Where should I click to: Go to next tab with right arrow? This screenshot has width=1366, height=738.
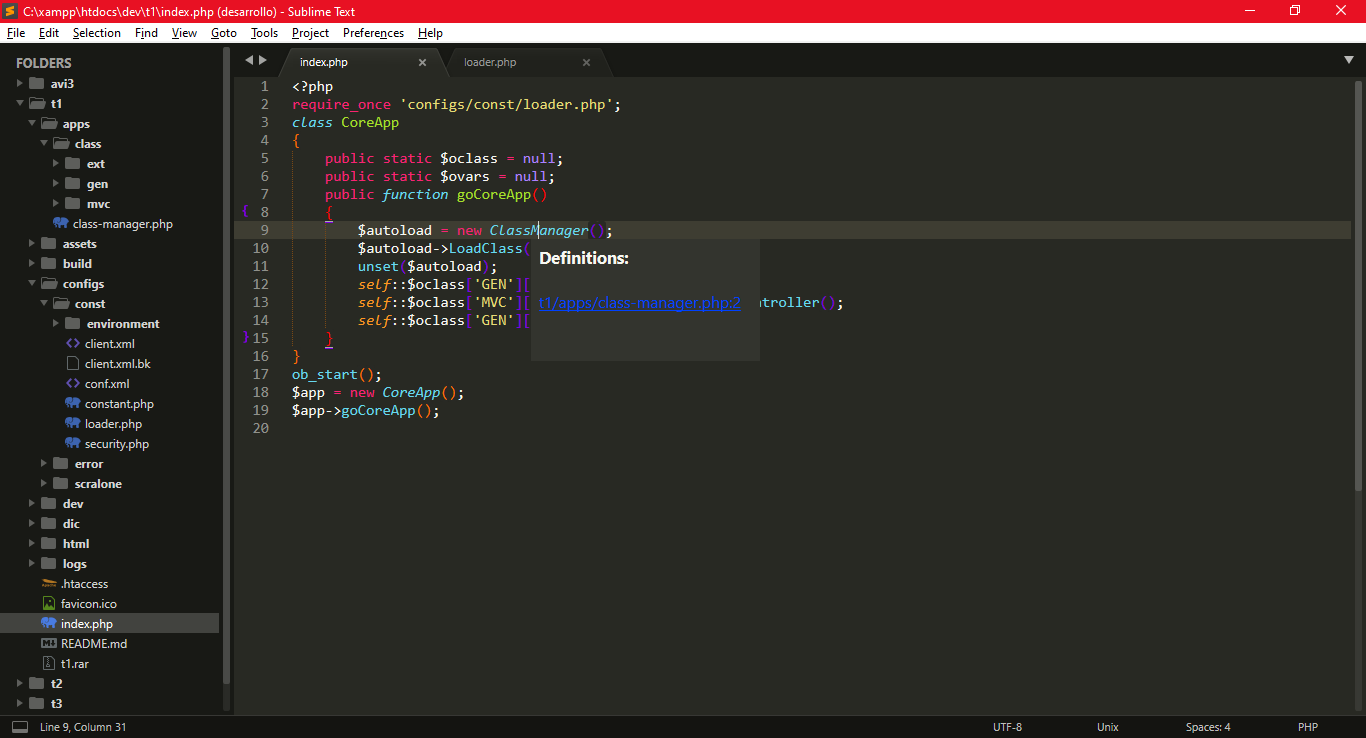click(x=263, y=60)
